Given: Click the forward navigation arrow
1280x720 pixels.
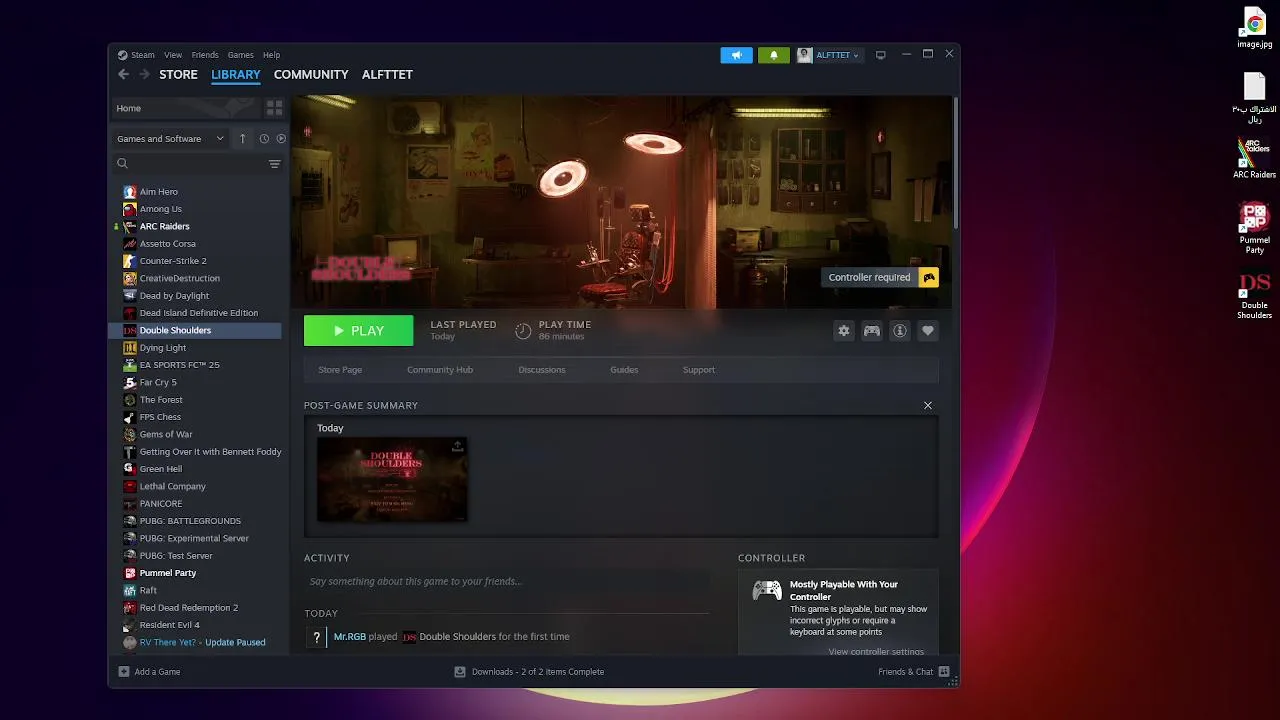Looking at the screenshot, I should (145, 74).
